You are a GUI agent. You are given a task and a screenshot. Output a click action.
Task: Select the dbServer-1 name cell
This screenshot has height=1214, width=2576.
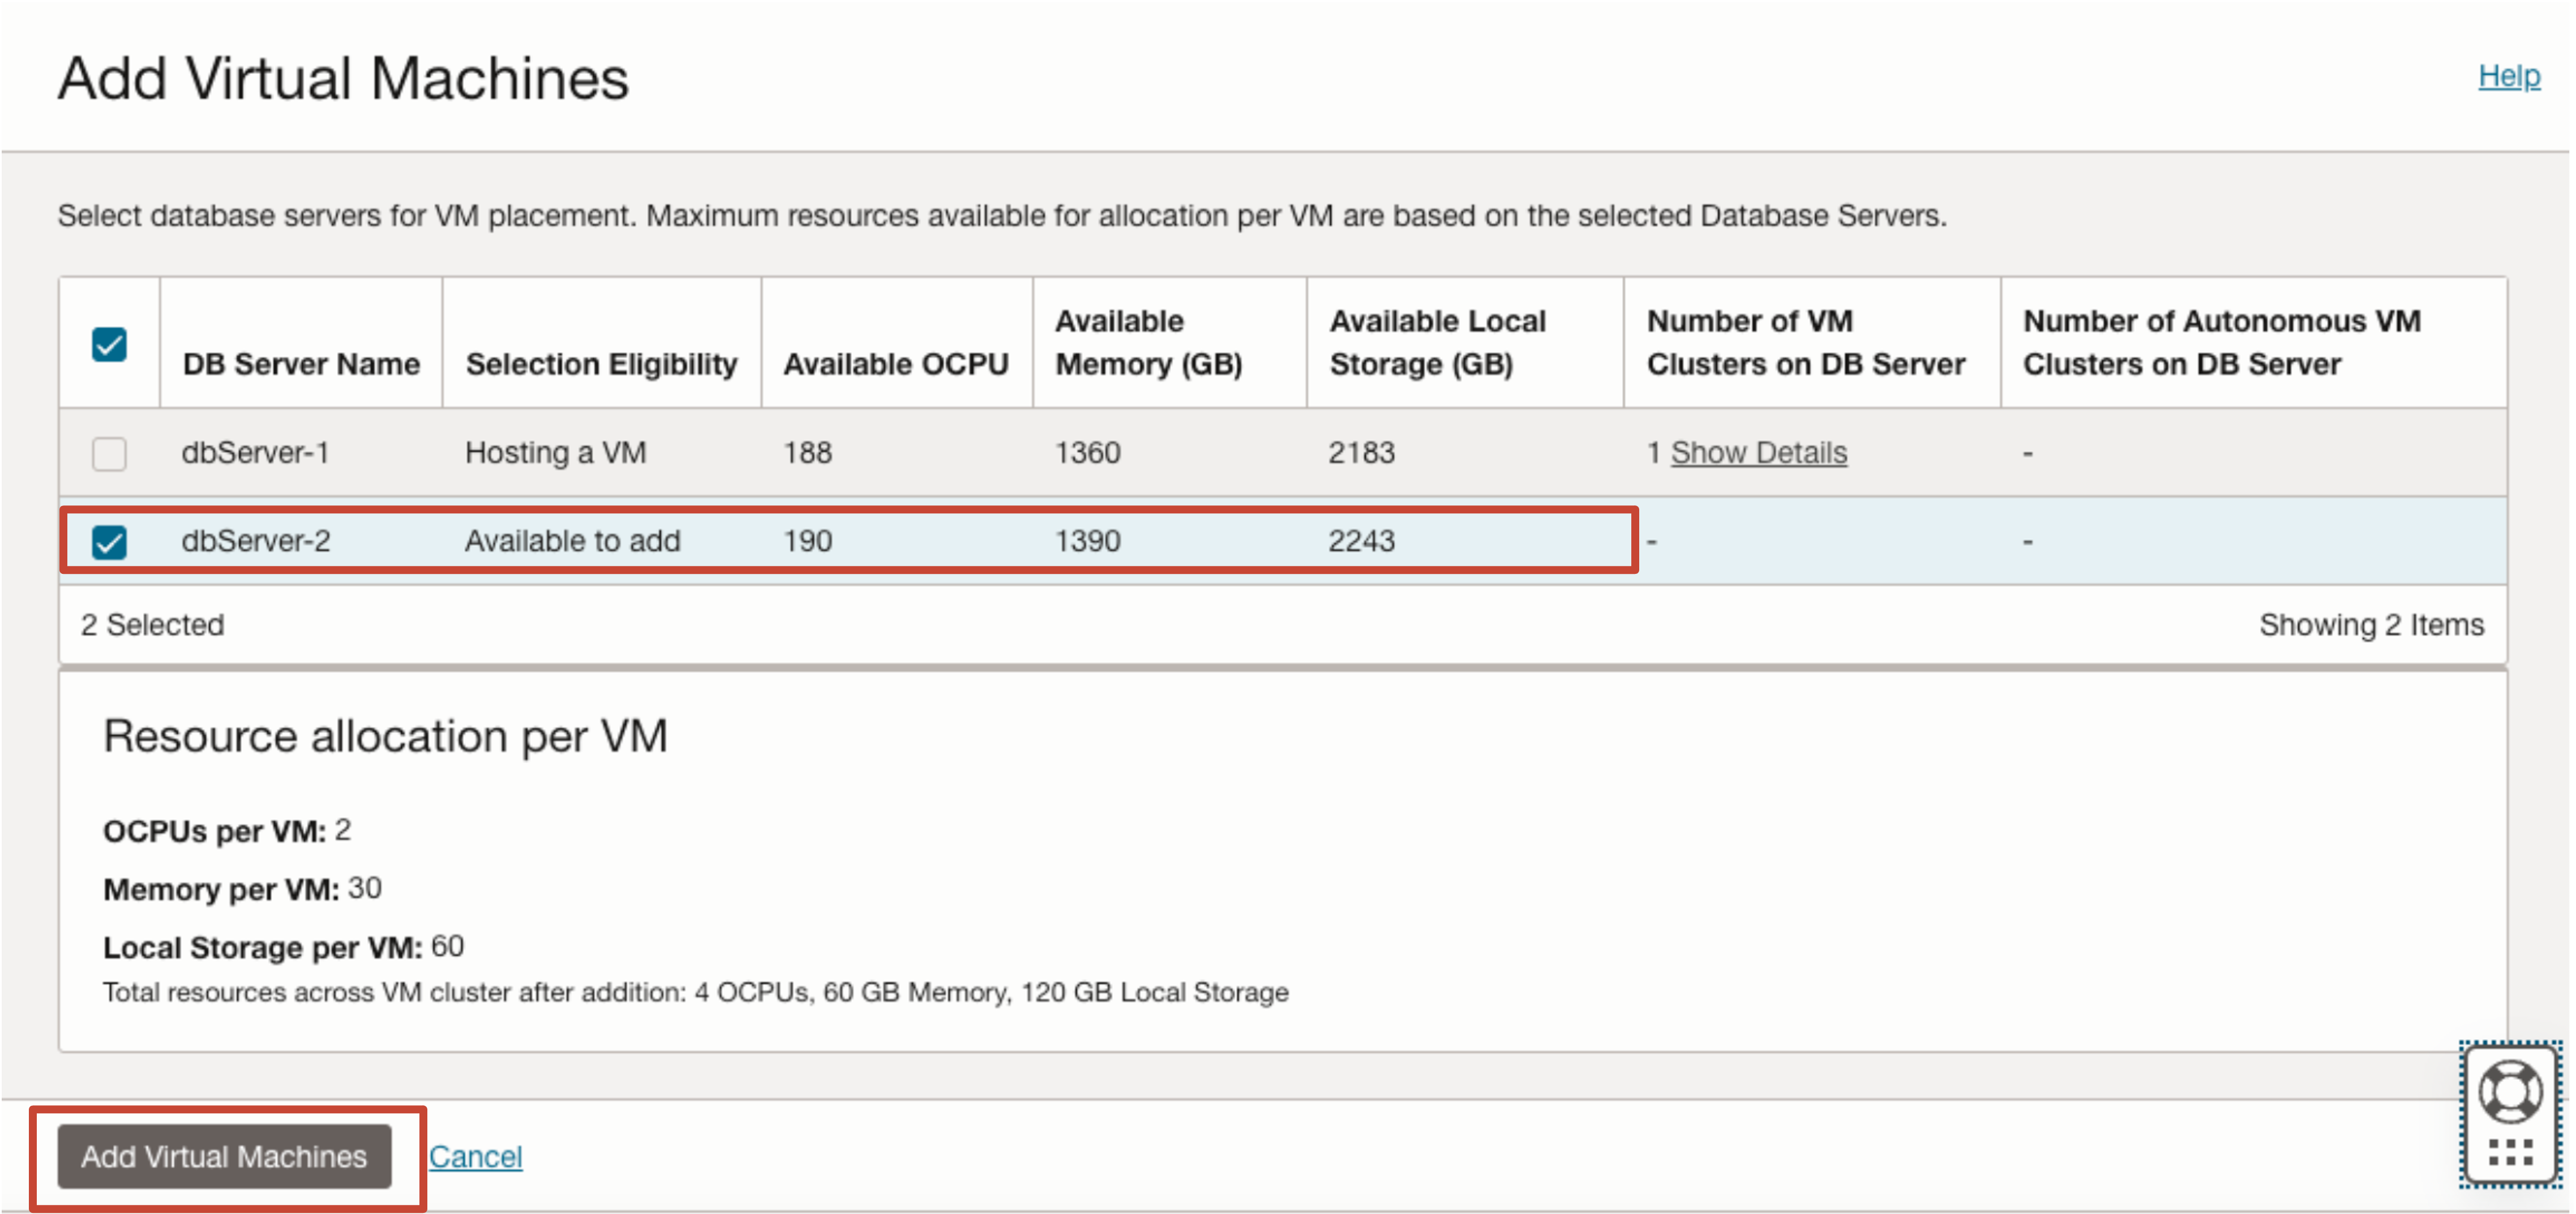point(255,453)
